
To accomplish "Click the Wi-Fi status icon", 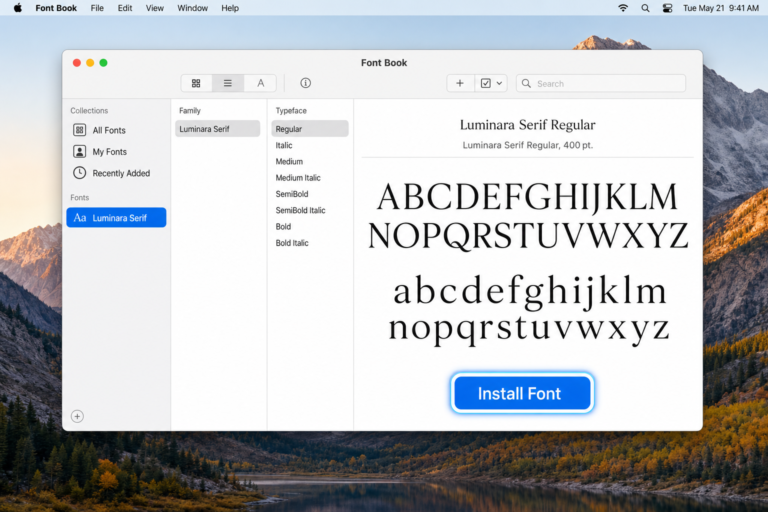I will pos(623,8).
